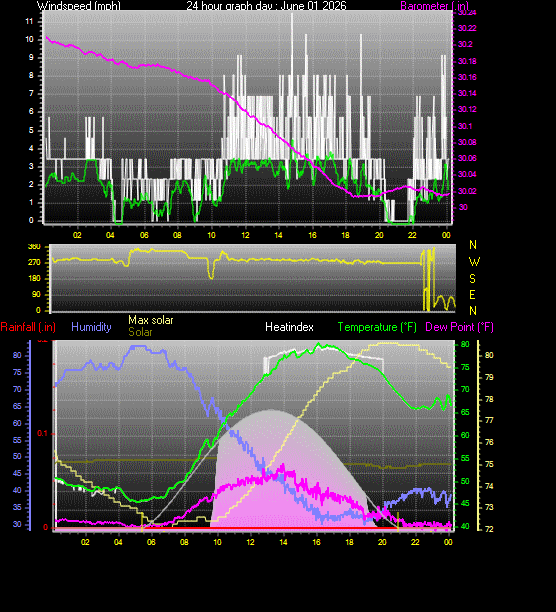This screenshot has width=556, height=612.
Task: Click the 72 value on yellow right axis
Action: pyautogui.click(x=489, y=529)
